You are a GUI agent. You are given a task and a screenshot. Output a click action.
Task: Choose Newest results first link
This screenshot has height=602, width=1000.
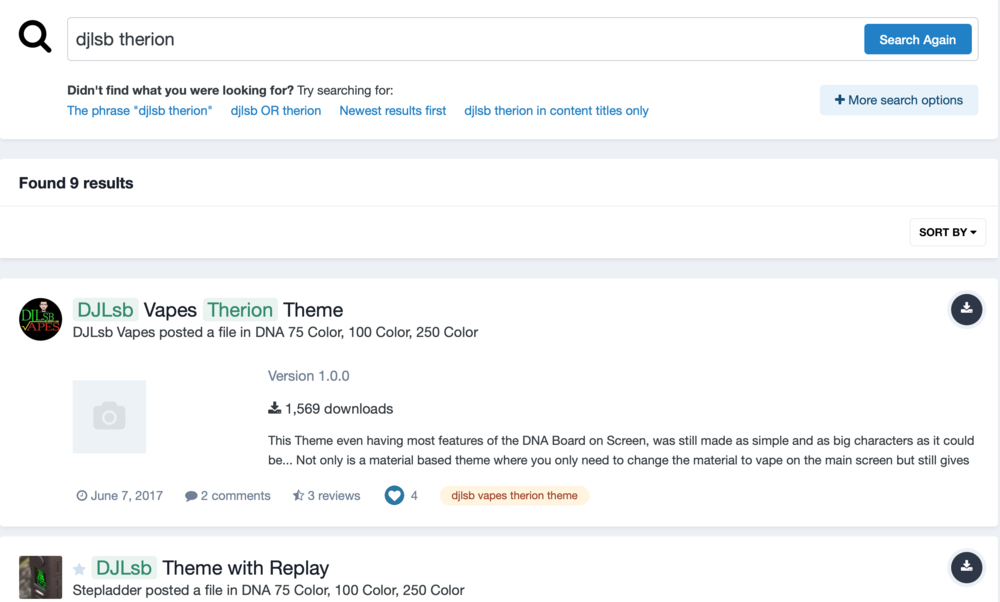pyautogui.click(x=392, y=110)
